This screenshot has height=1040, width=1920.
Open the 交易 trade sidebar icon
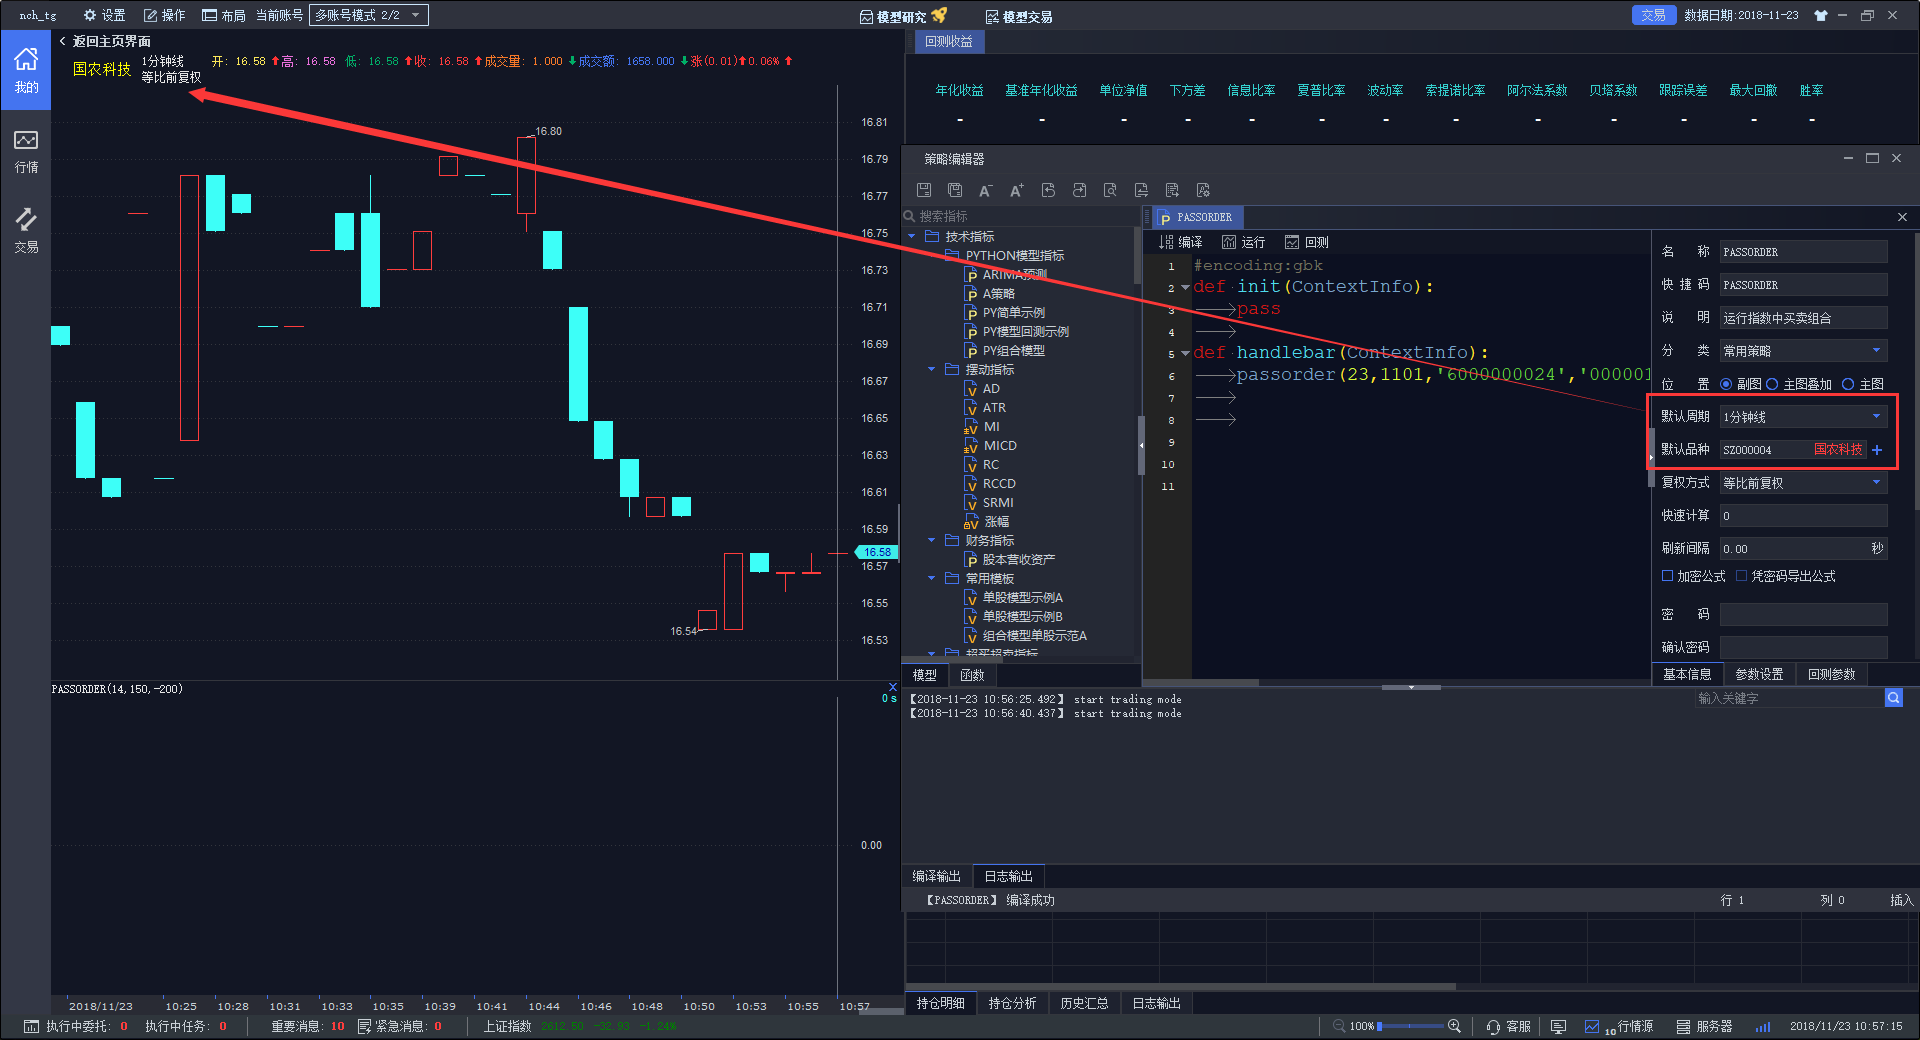(x=26, y=230)
